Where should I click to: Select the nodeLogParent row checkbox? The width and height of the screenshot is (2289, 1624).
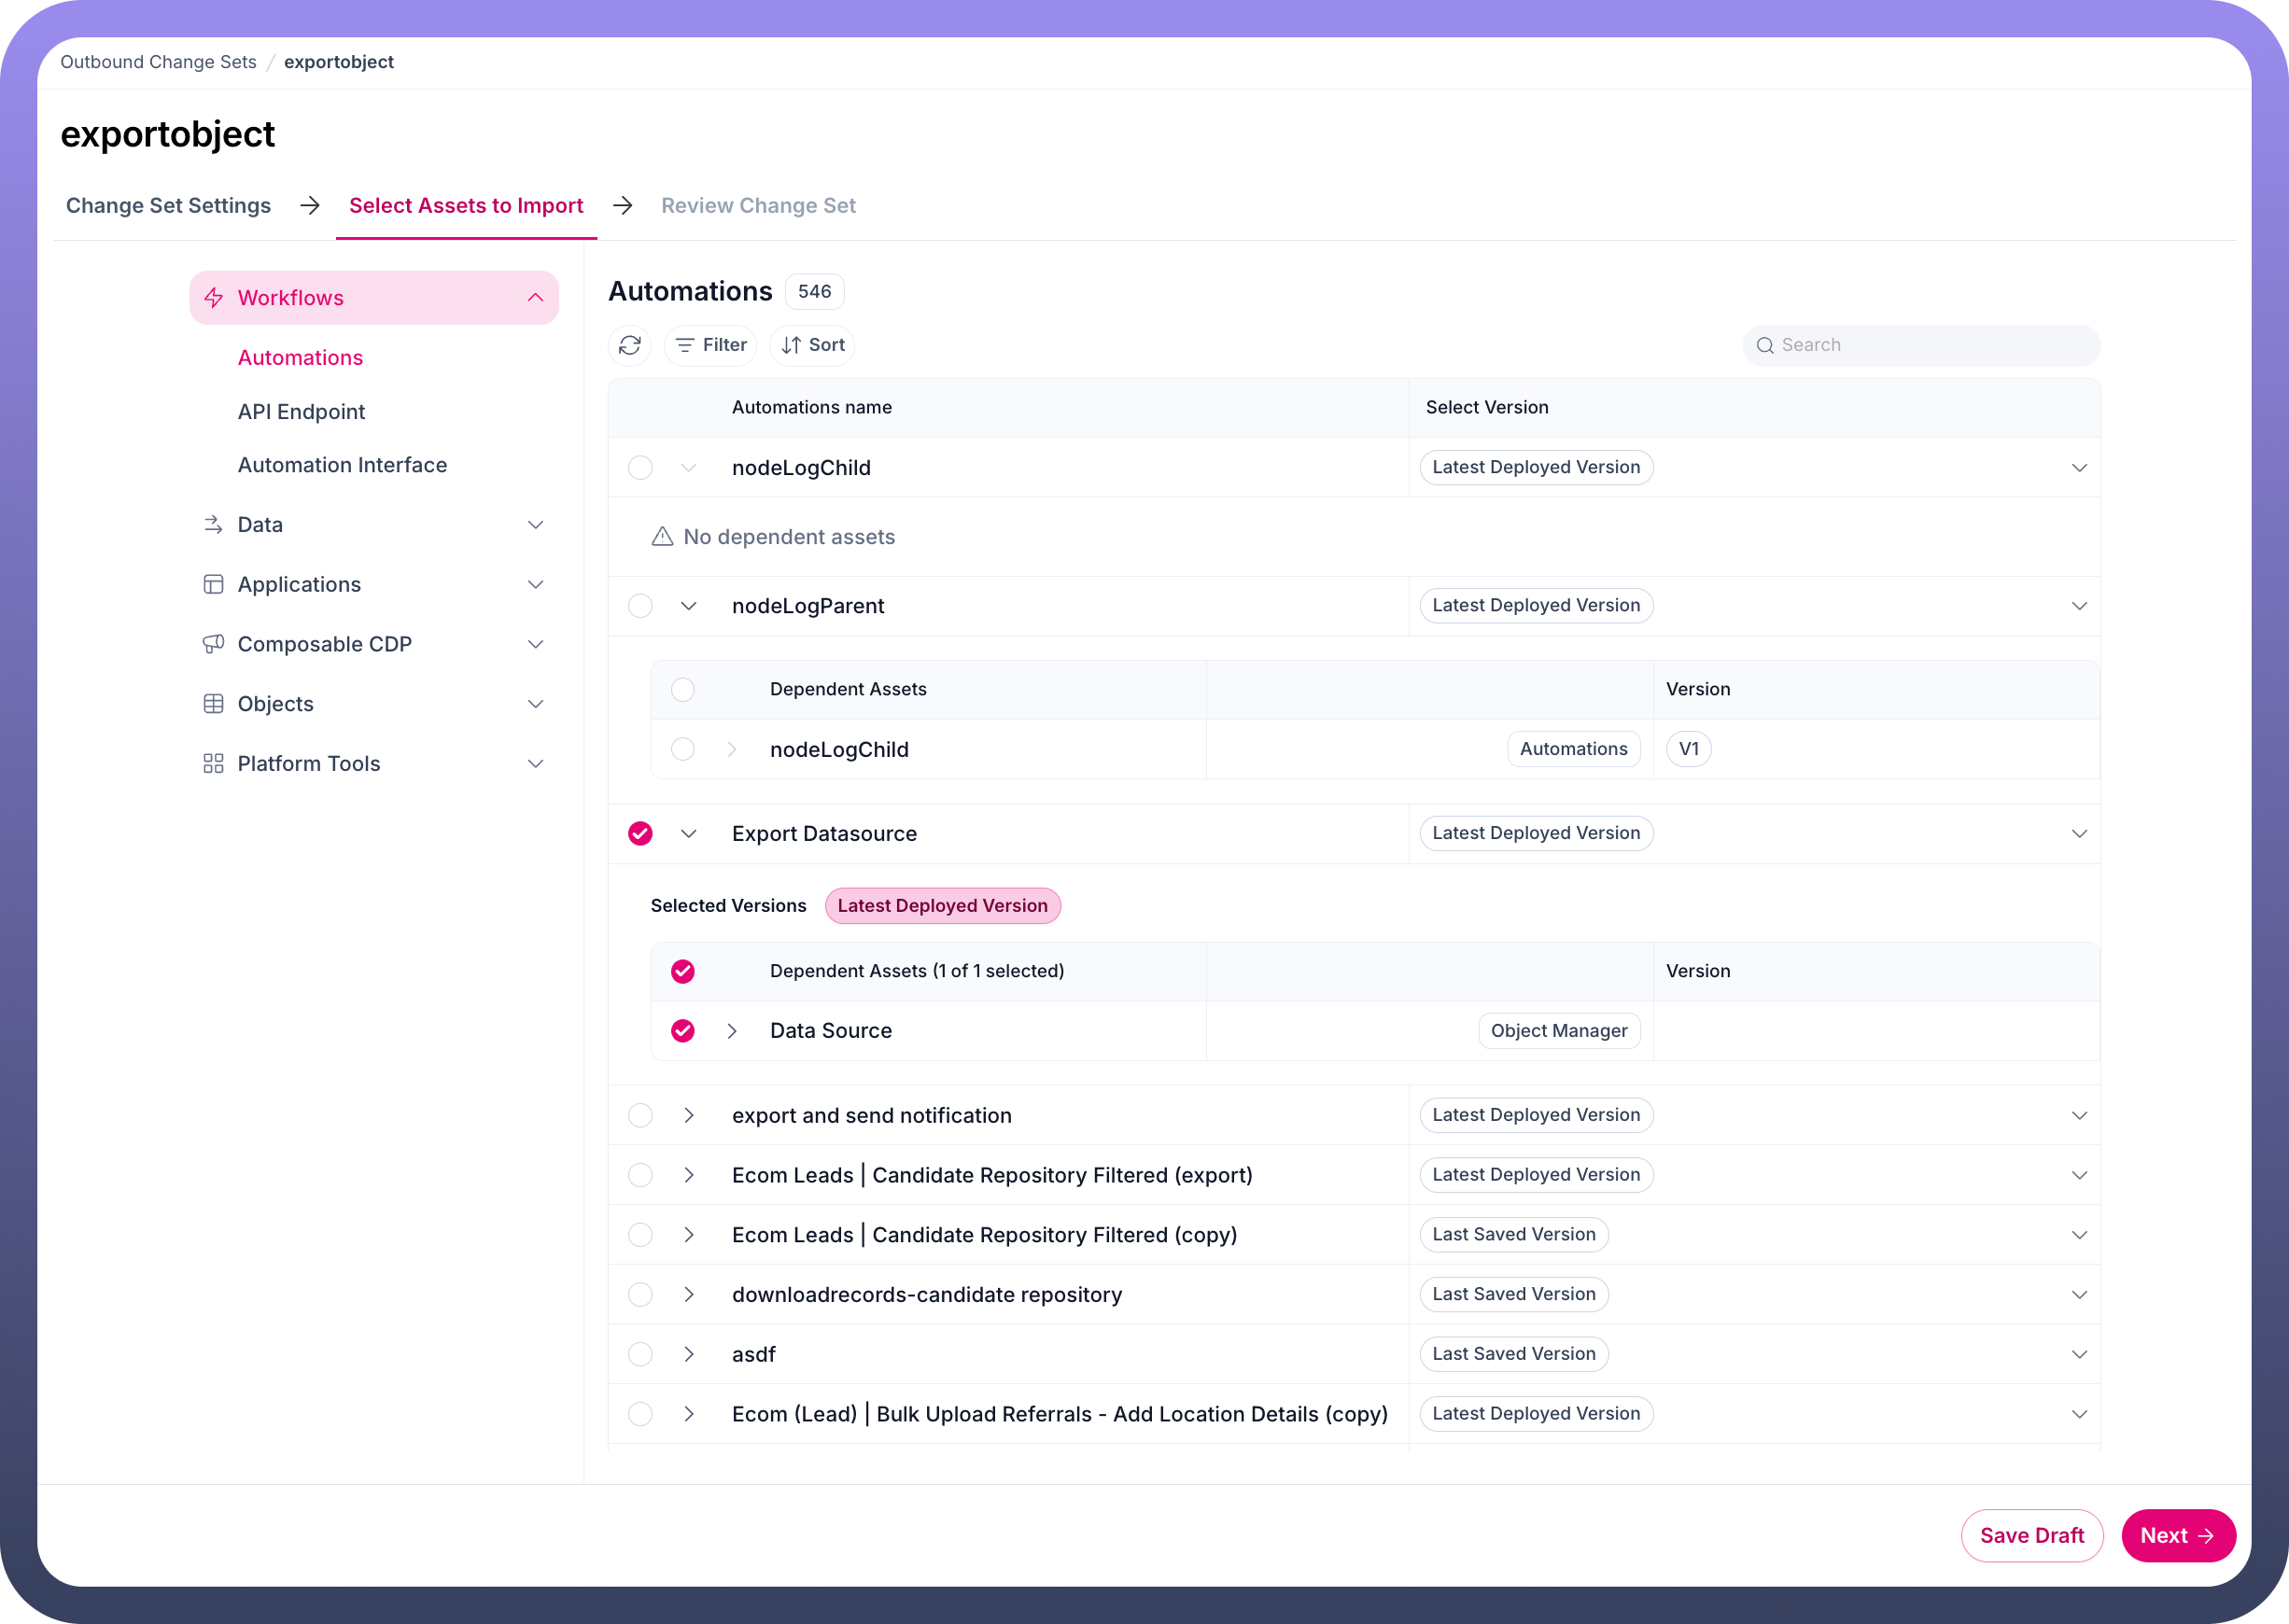(x=640, y=606)
